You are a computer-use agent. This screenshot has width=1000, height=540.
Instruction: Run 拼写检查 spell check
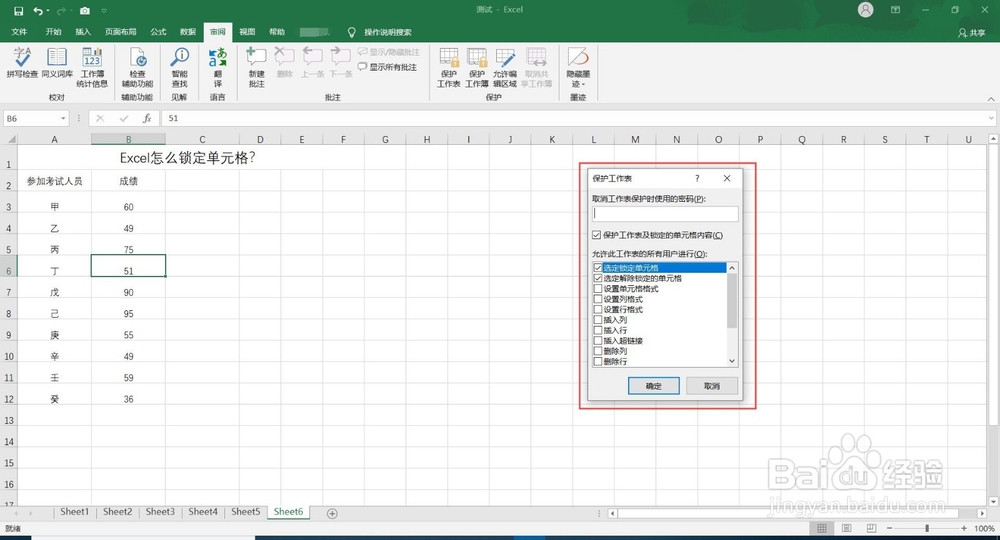tap(22, 62)
